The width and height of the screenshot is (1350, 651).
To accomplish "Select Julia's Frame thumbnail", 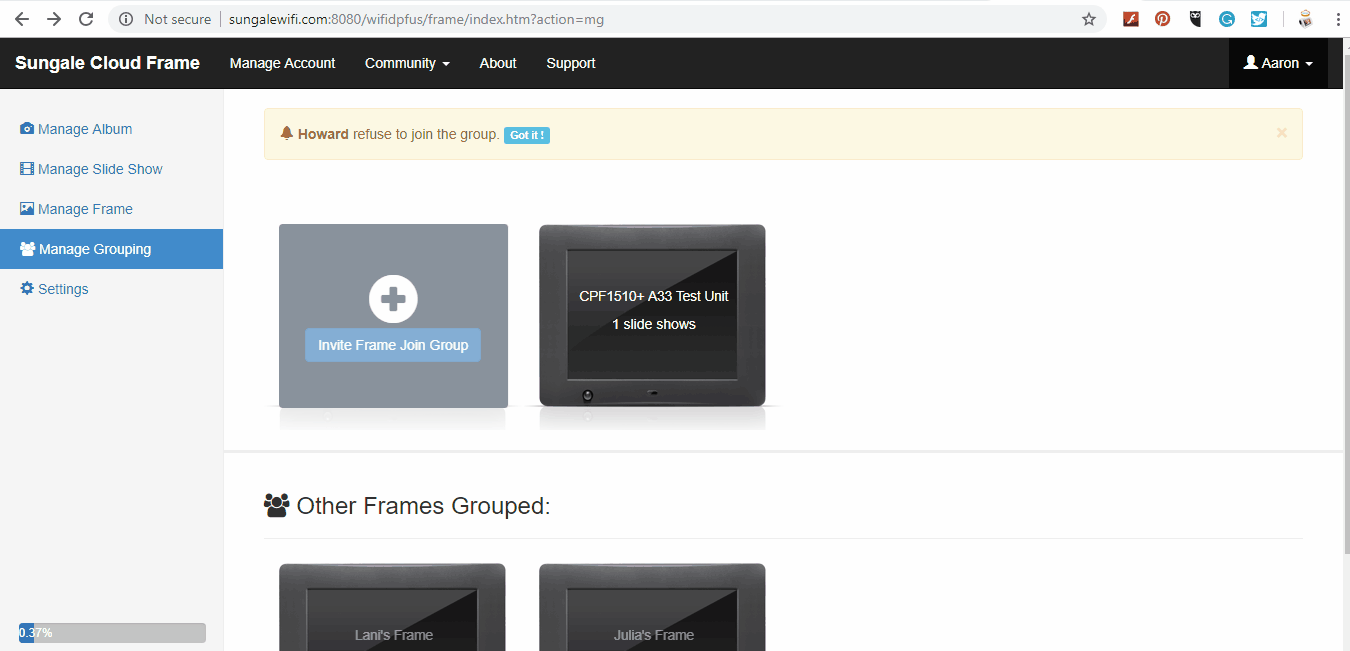I will click(x=653, y=607).
